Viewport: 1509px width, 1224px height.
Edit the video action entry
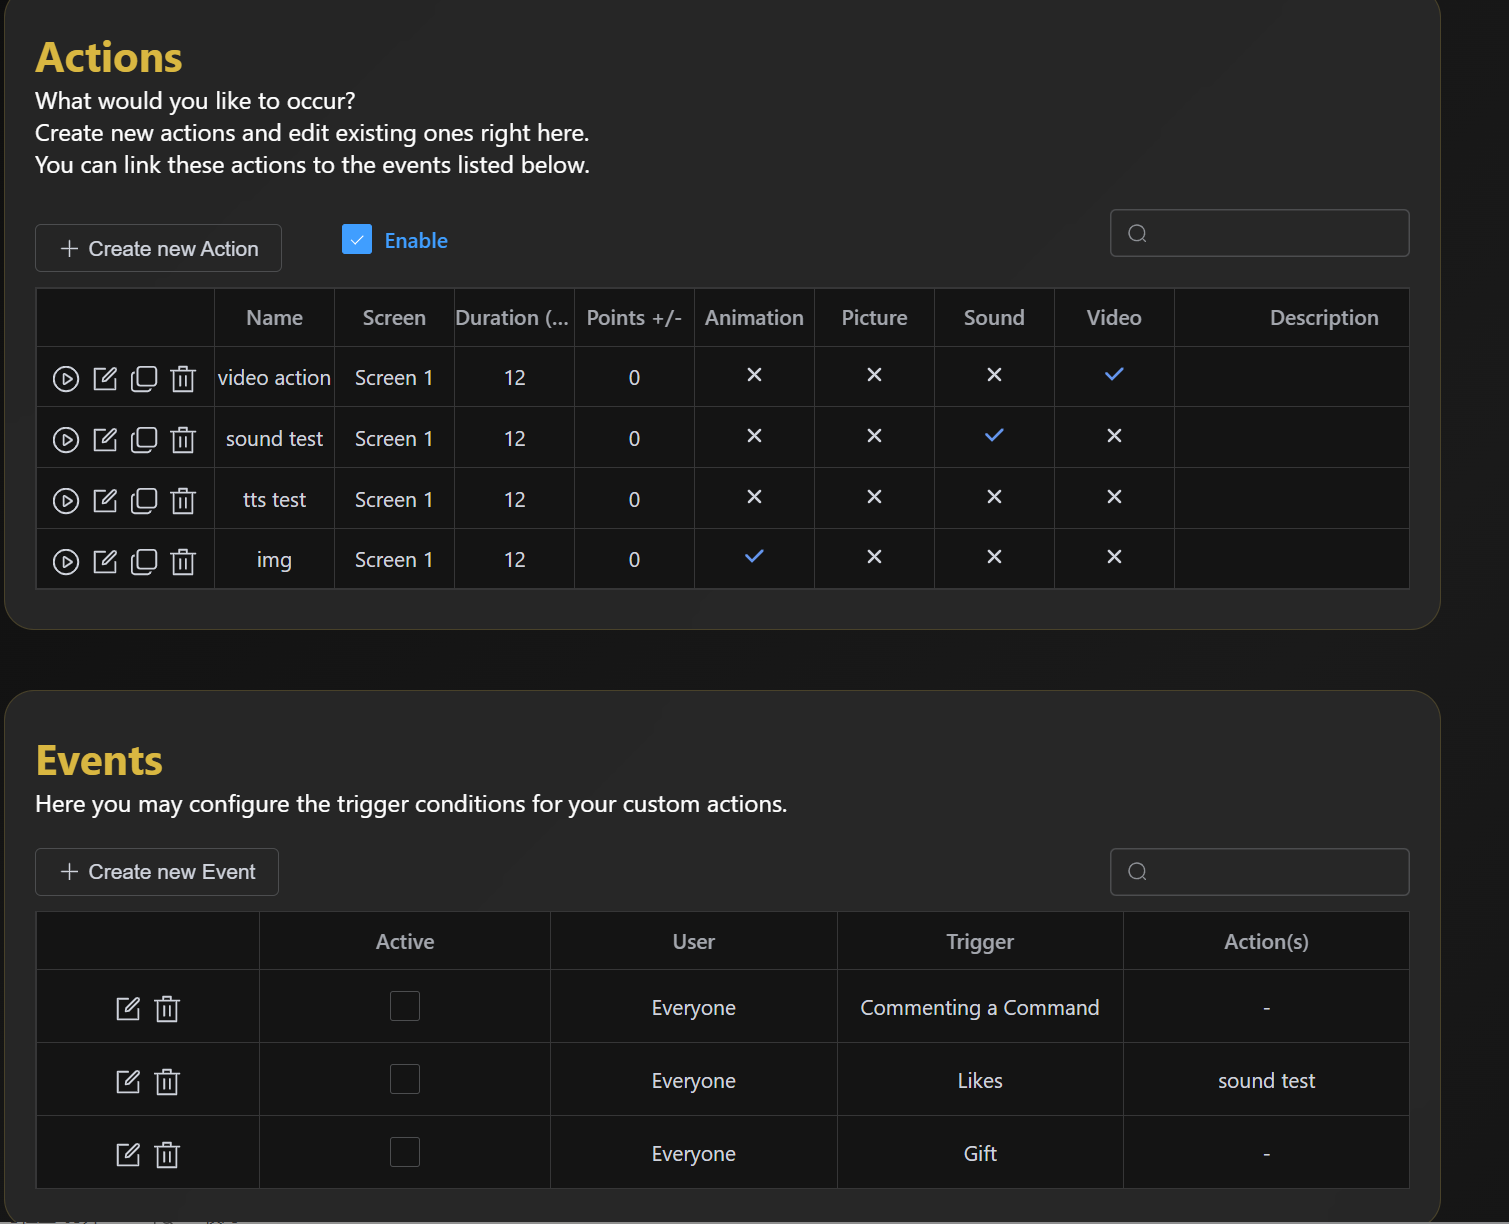point(105,378)
